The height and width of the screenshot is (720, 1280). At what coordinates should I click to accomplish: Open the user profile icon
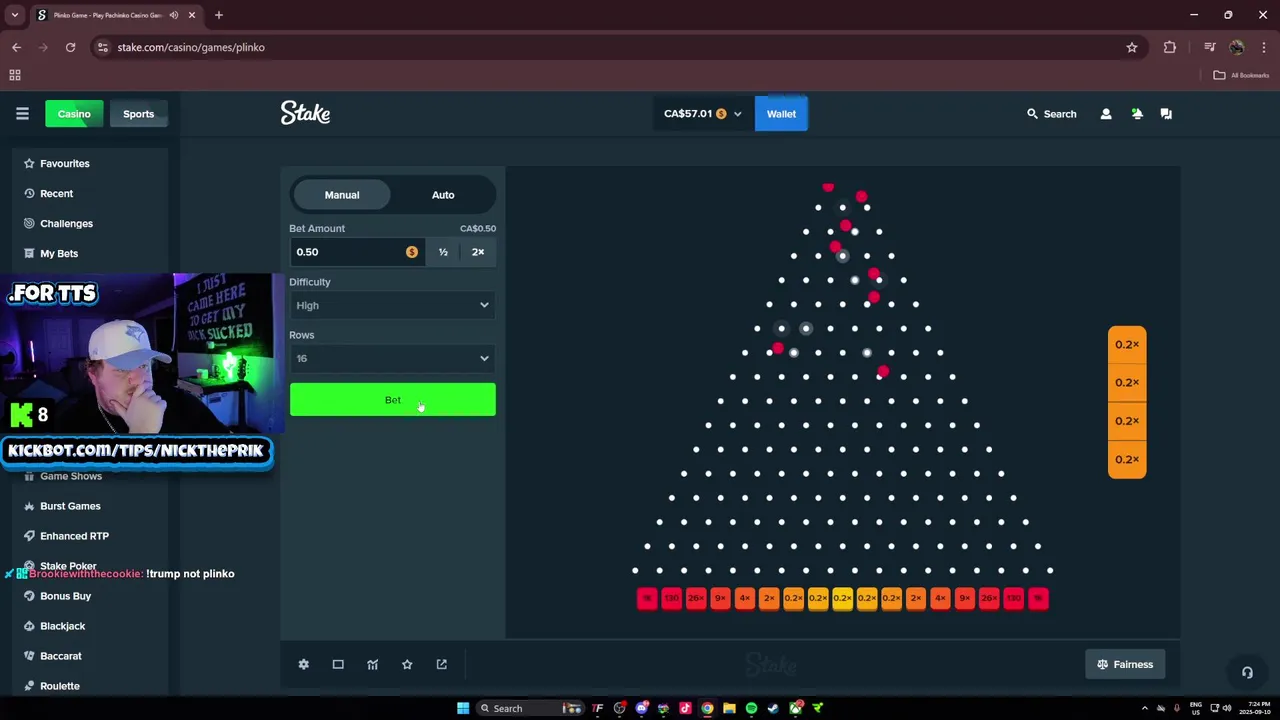1106,114
